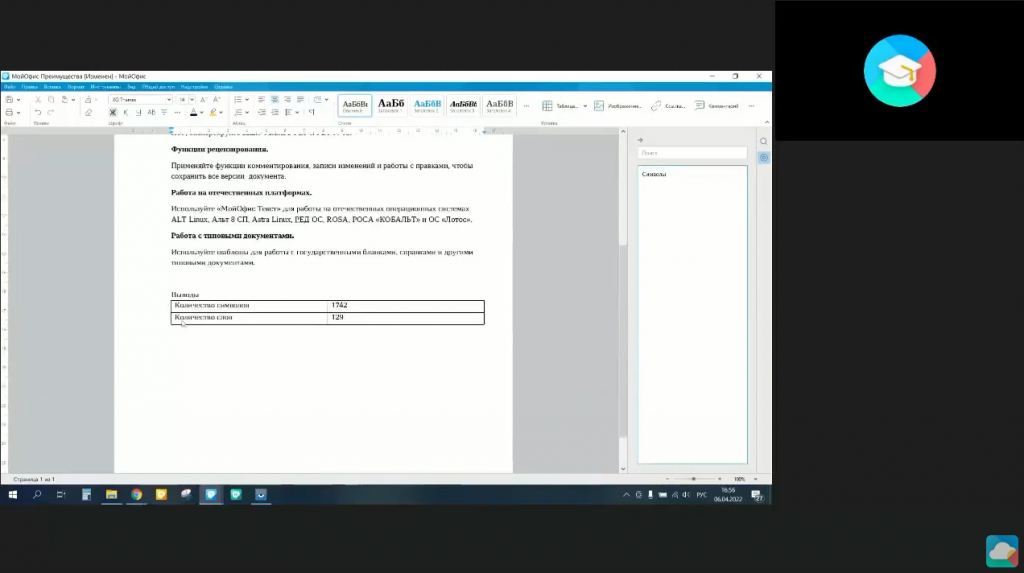Screen dimensions: 1024x573
Task: Click the numbered list icon
Action: point(238,112)
